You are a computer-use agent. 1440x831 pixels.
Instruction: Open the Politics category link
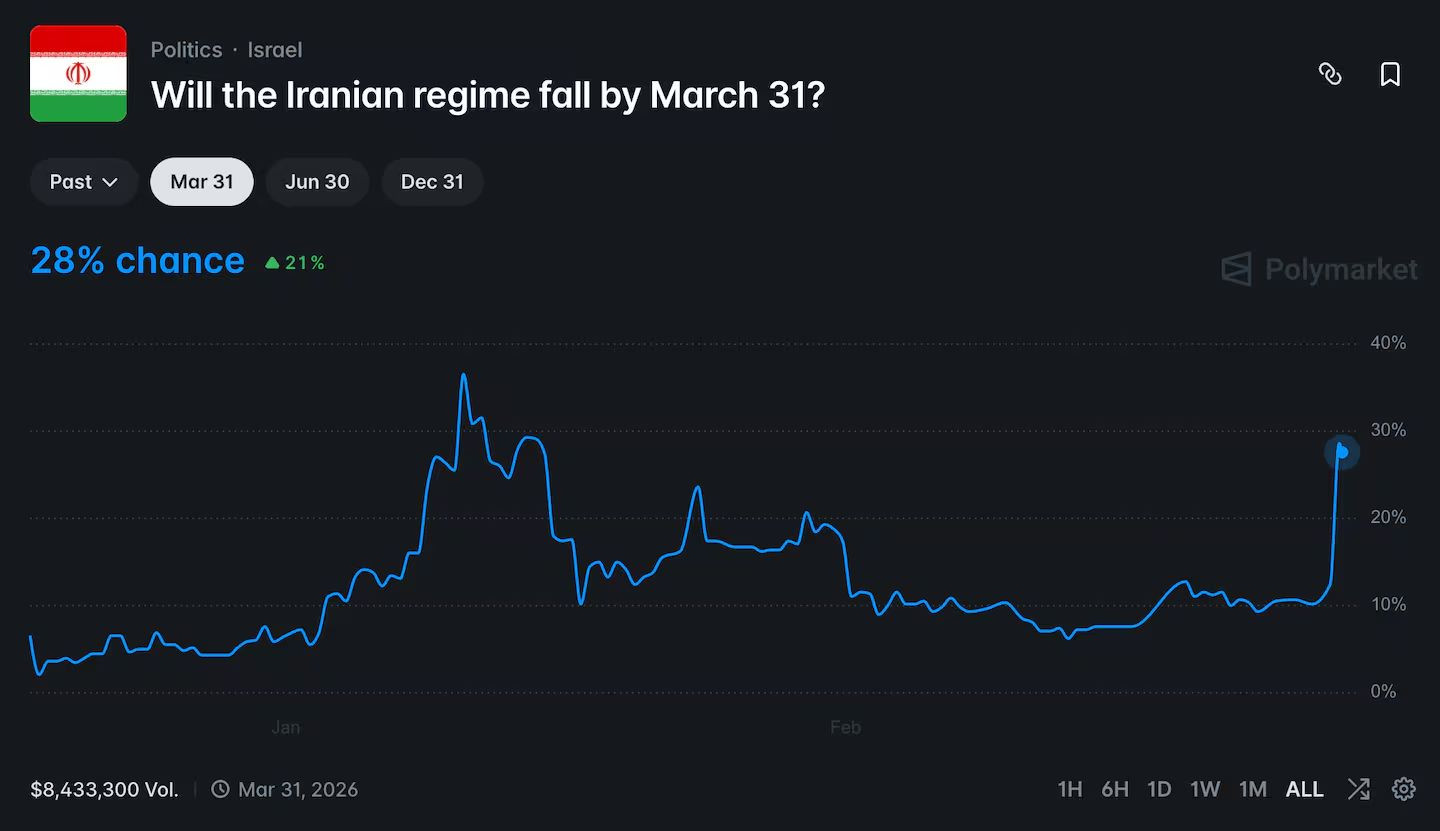186,50
